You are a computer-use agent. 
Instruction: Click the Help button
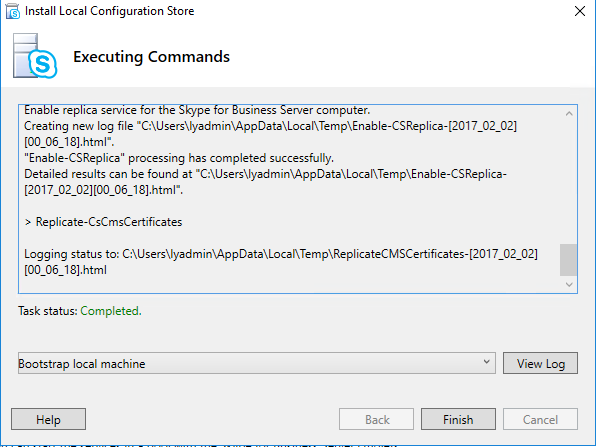48,419
